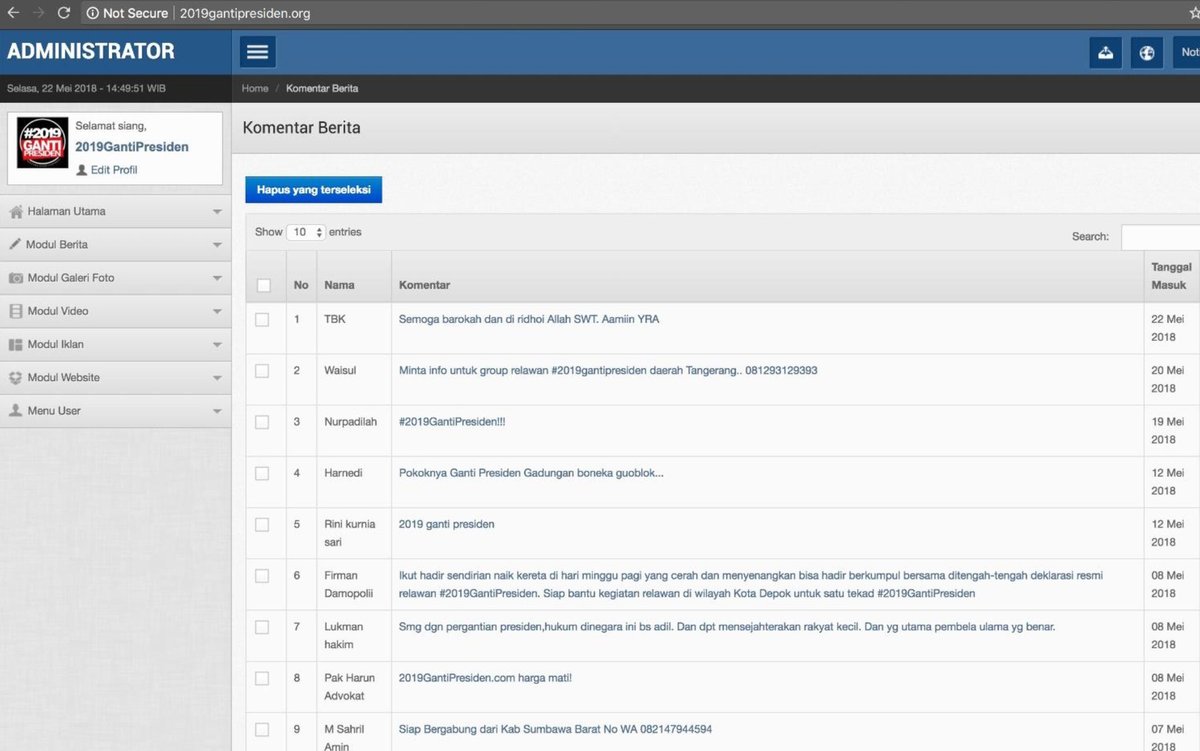Click the browser address bar URL

pyautogui.click(x=245, y=13)
